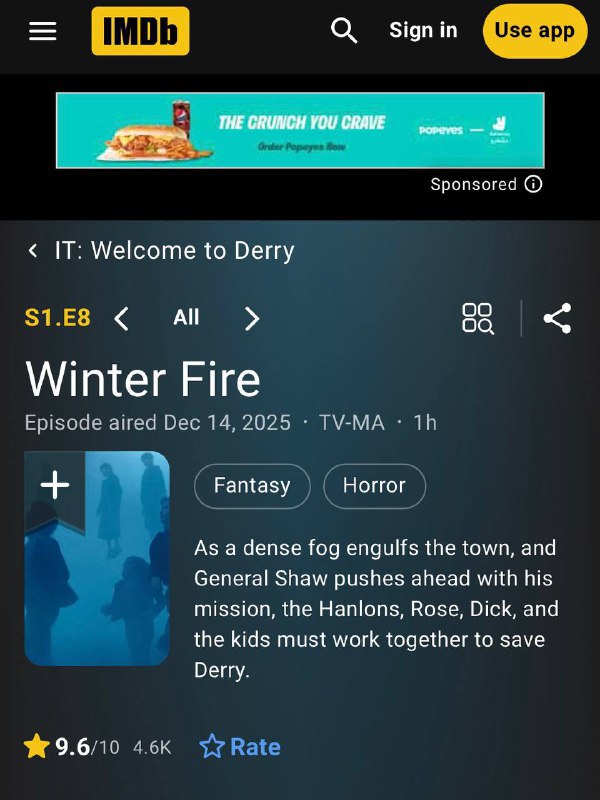Click the Use app button
600x800 pixels.
point(535,31)
